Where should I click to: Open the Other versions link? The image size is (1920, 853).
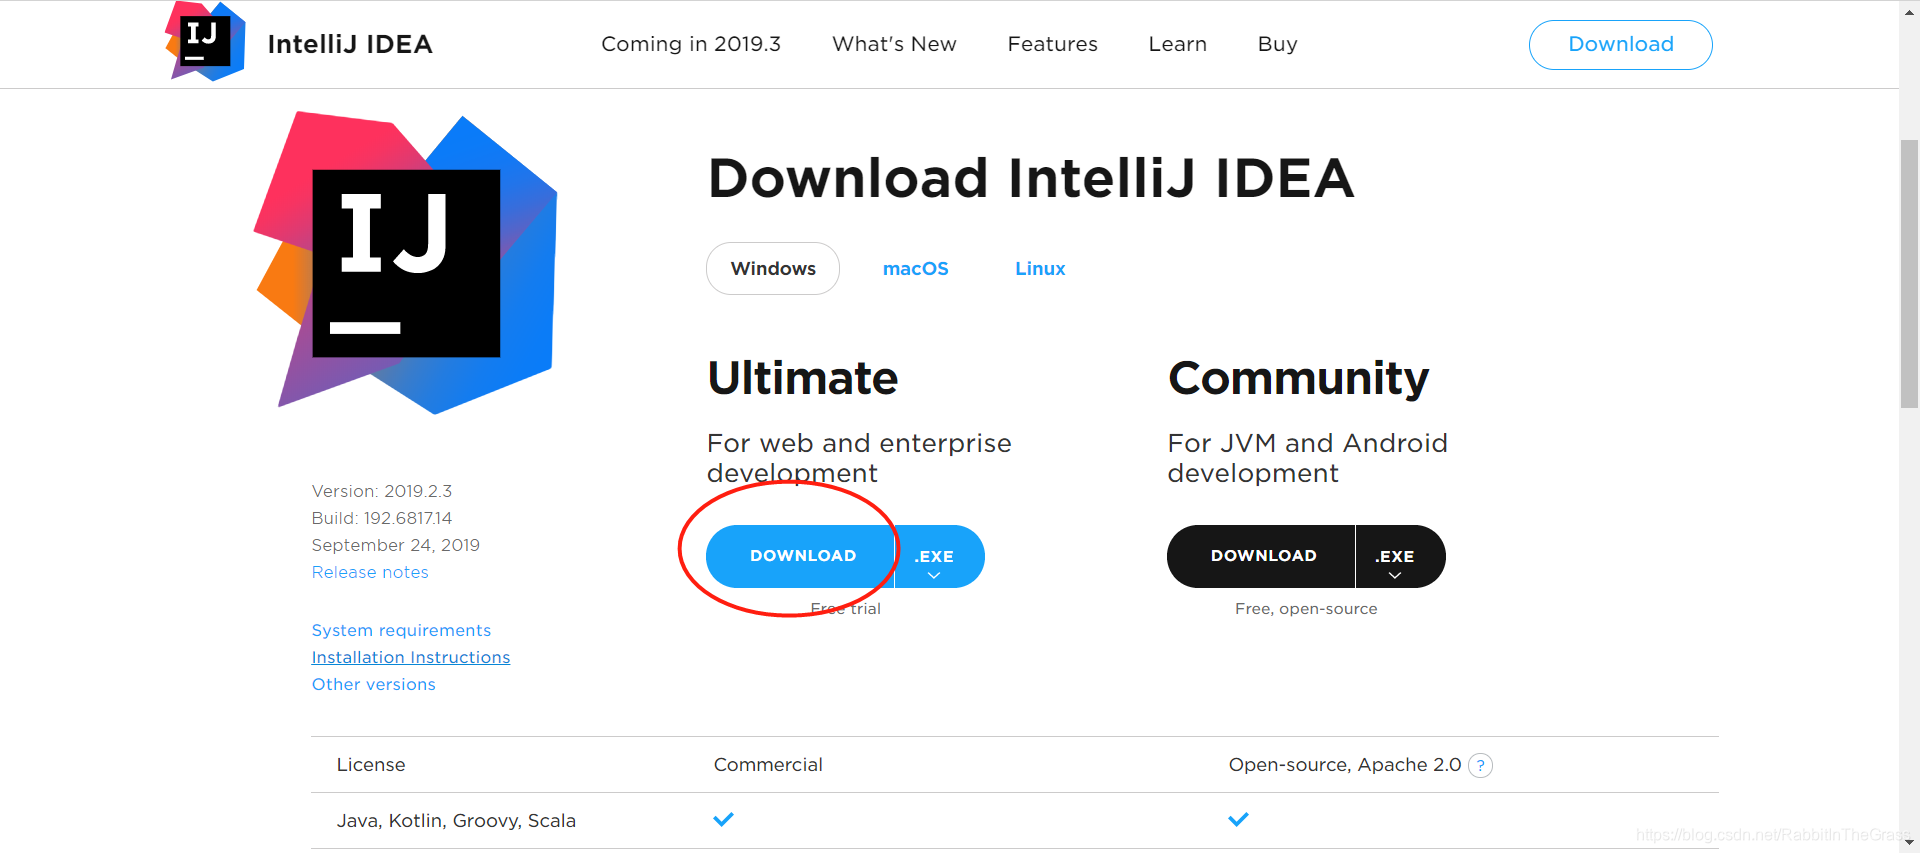[373, 684]
